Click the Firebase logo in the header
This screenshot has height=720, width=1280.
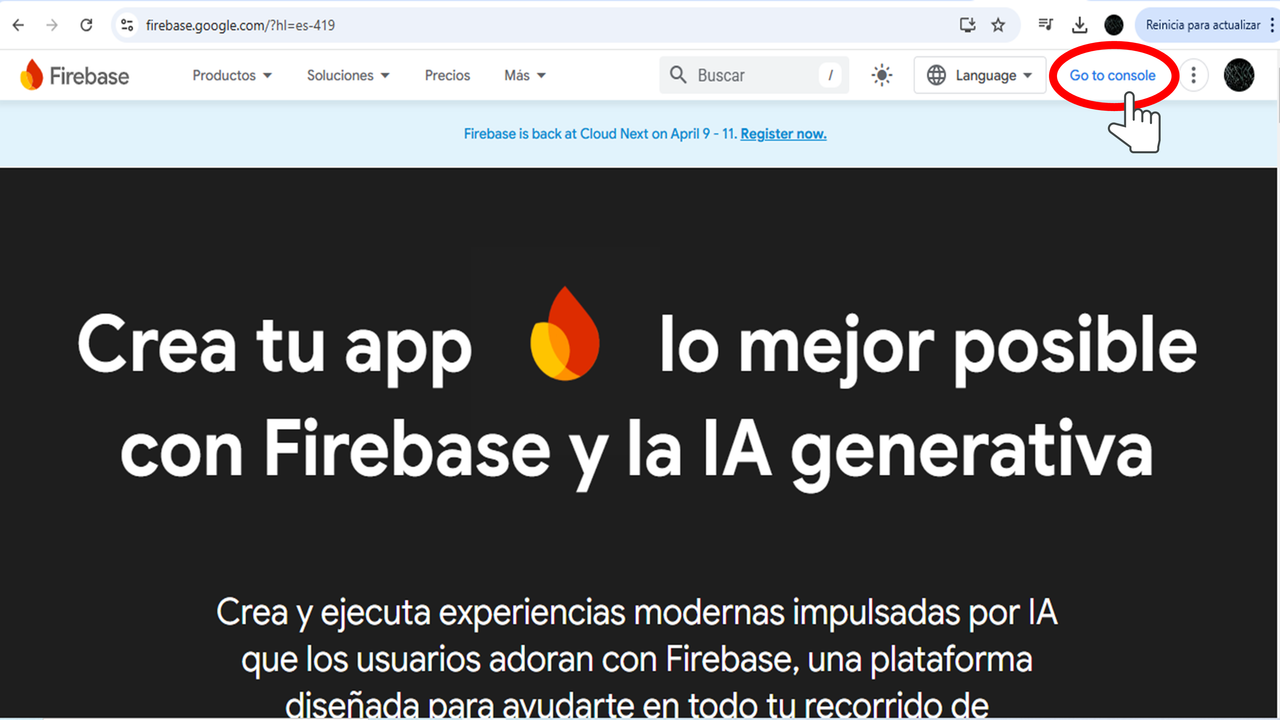75,75
